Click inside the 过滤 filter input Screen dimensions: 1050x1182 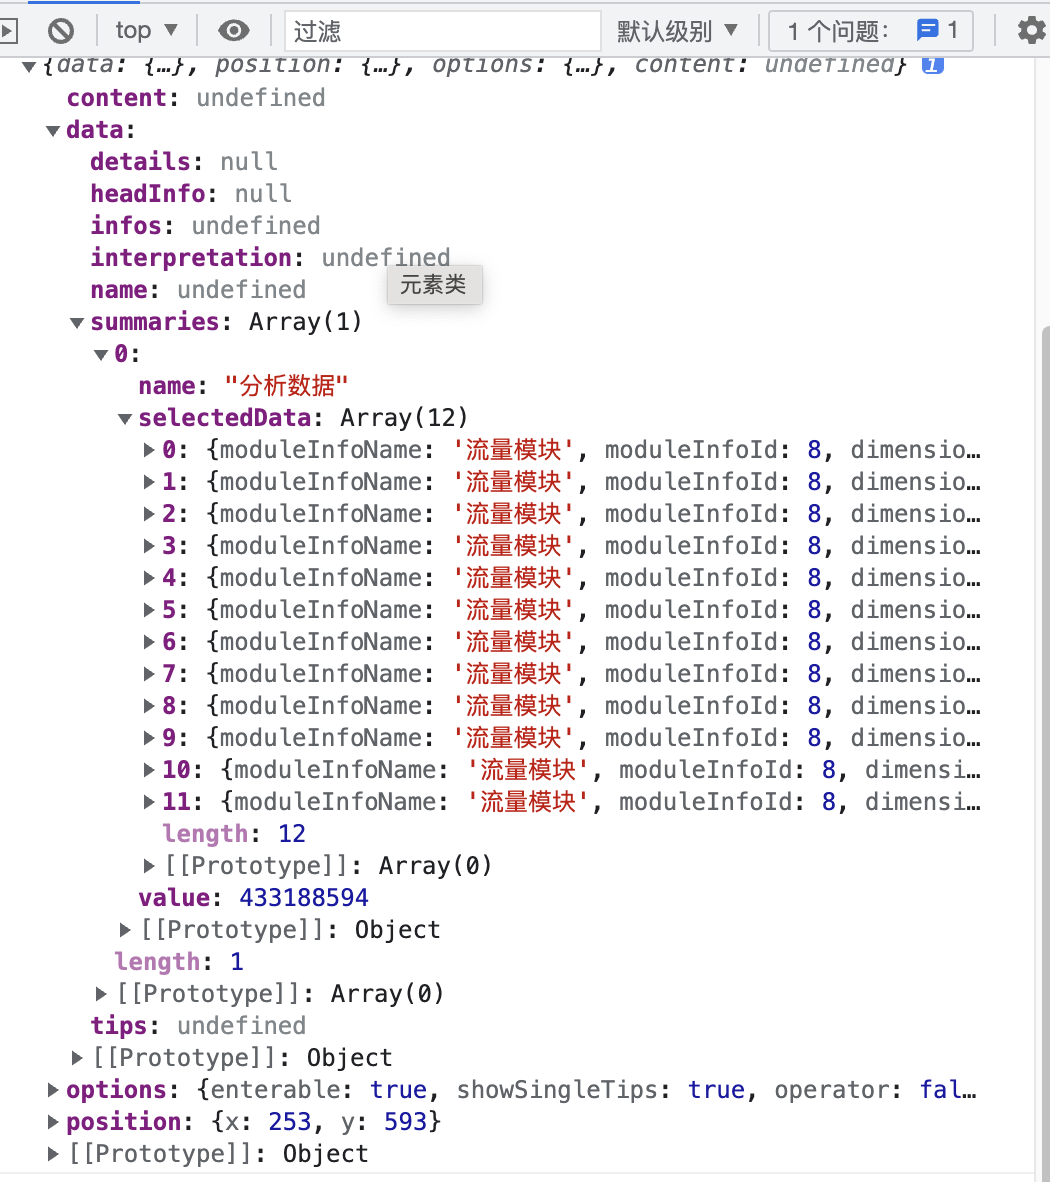[440, 30]
